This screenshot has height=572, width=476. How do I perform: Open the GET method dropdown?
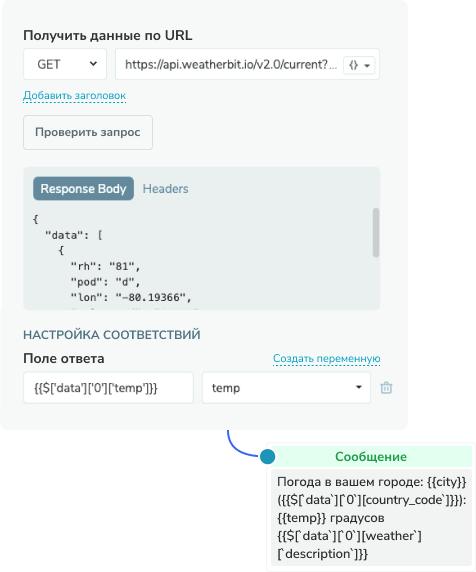65,64
